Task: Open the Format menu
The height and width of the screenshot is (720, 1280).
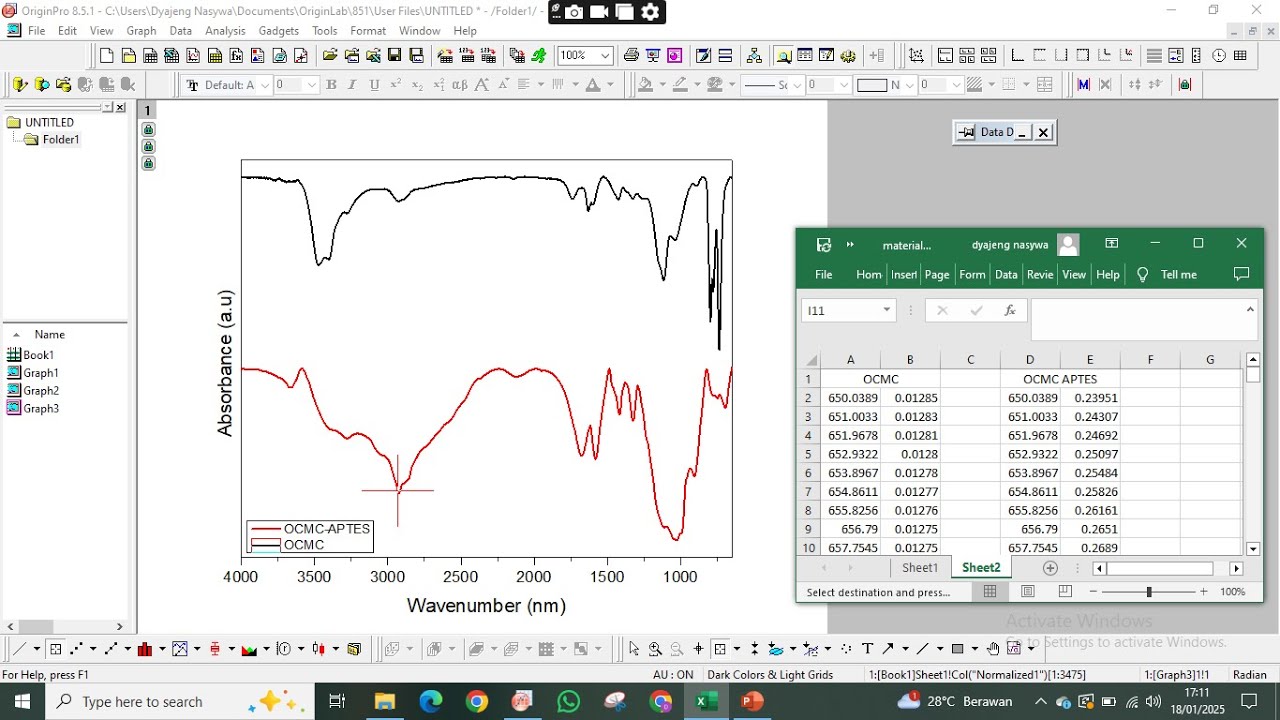Action: [368, 31]
